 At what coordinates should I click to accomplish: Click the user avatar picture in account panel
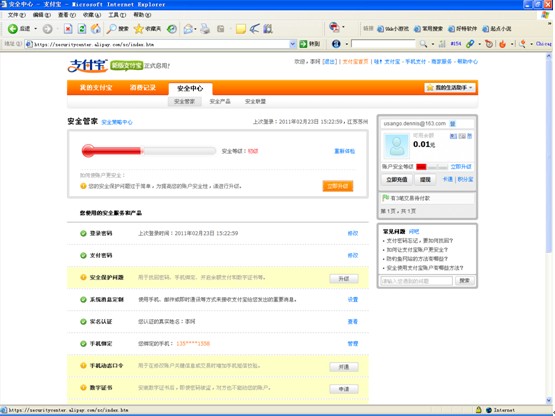pos(396,146)
